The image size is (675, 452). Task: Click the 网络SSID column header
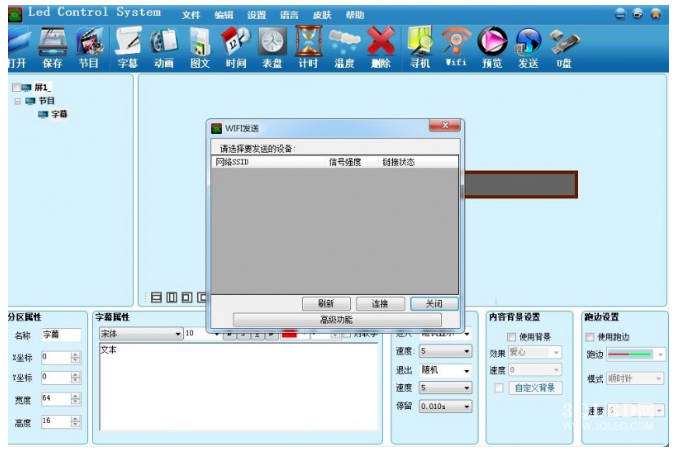click(232, 162)
